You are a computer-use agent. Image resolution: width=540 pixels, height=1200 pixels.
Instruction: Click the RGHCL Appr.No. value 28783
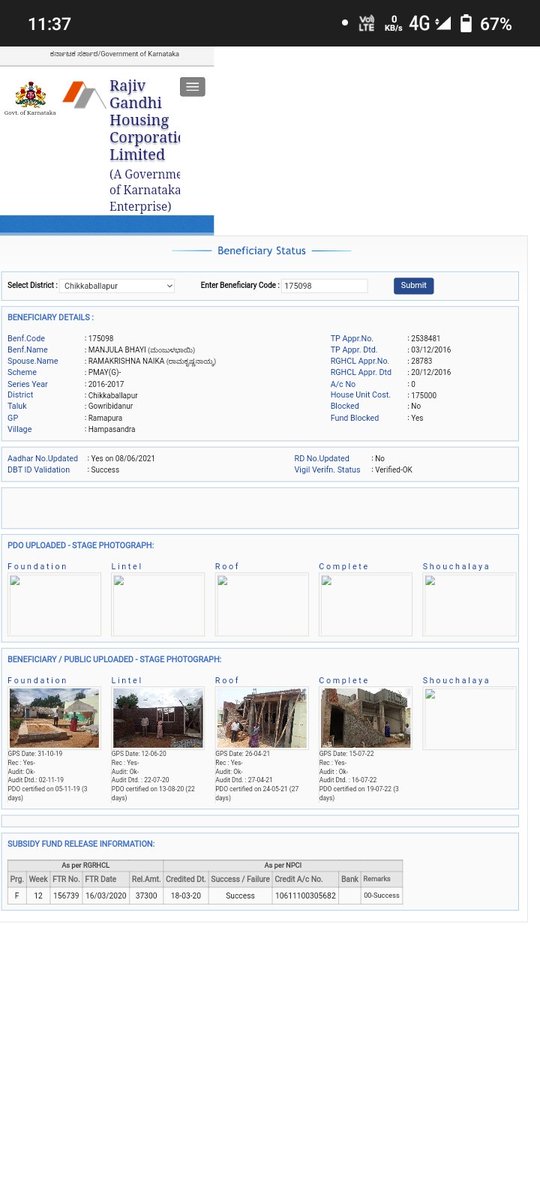[422, 361]
